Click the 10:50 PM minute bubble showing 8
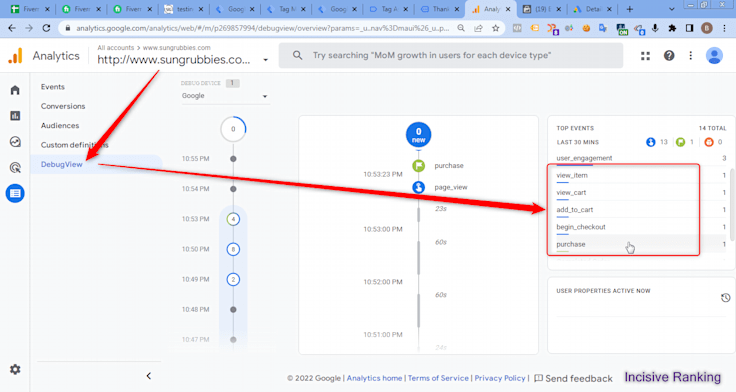The width and height of the screenshot is (736, 392). 233,249
